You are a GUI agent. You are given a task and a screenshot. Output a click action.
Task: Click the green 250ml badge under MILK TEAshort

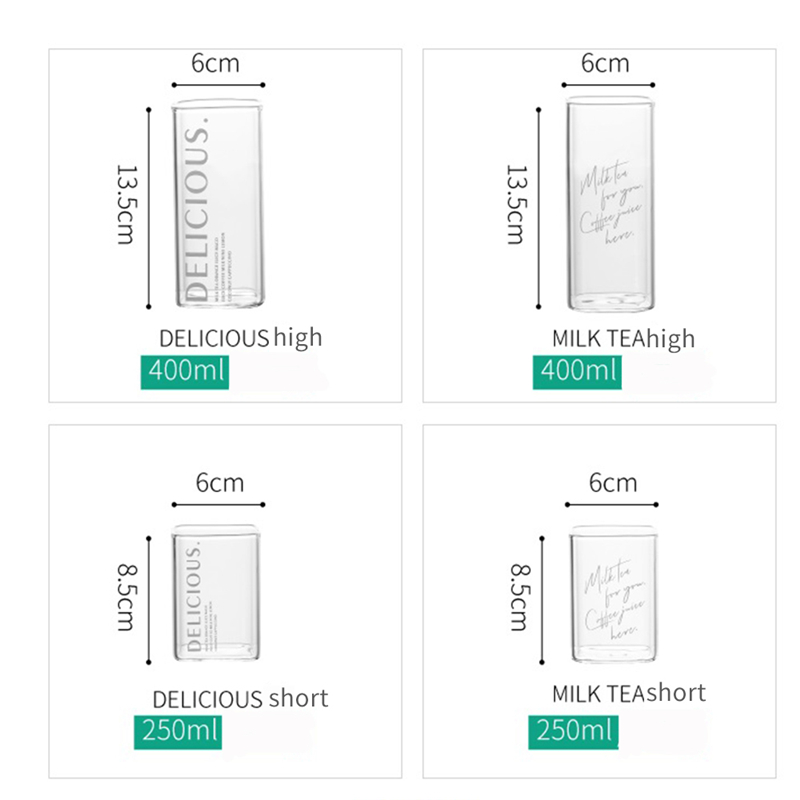click(574, 731)
